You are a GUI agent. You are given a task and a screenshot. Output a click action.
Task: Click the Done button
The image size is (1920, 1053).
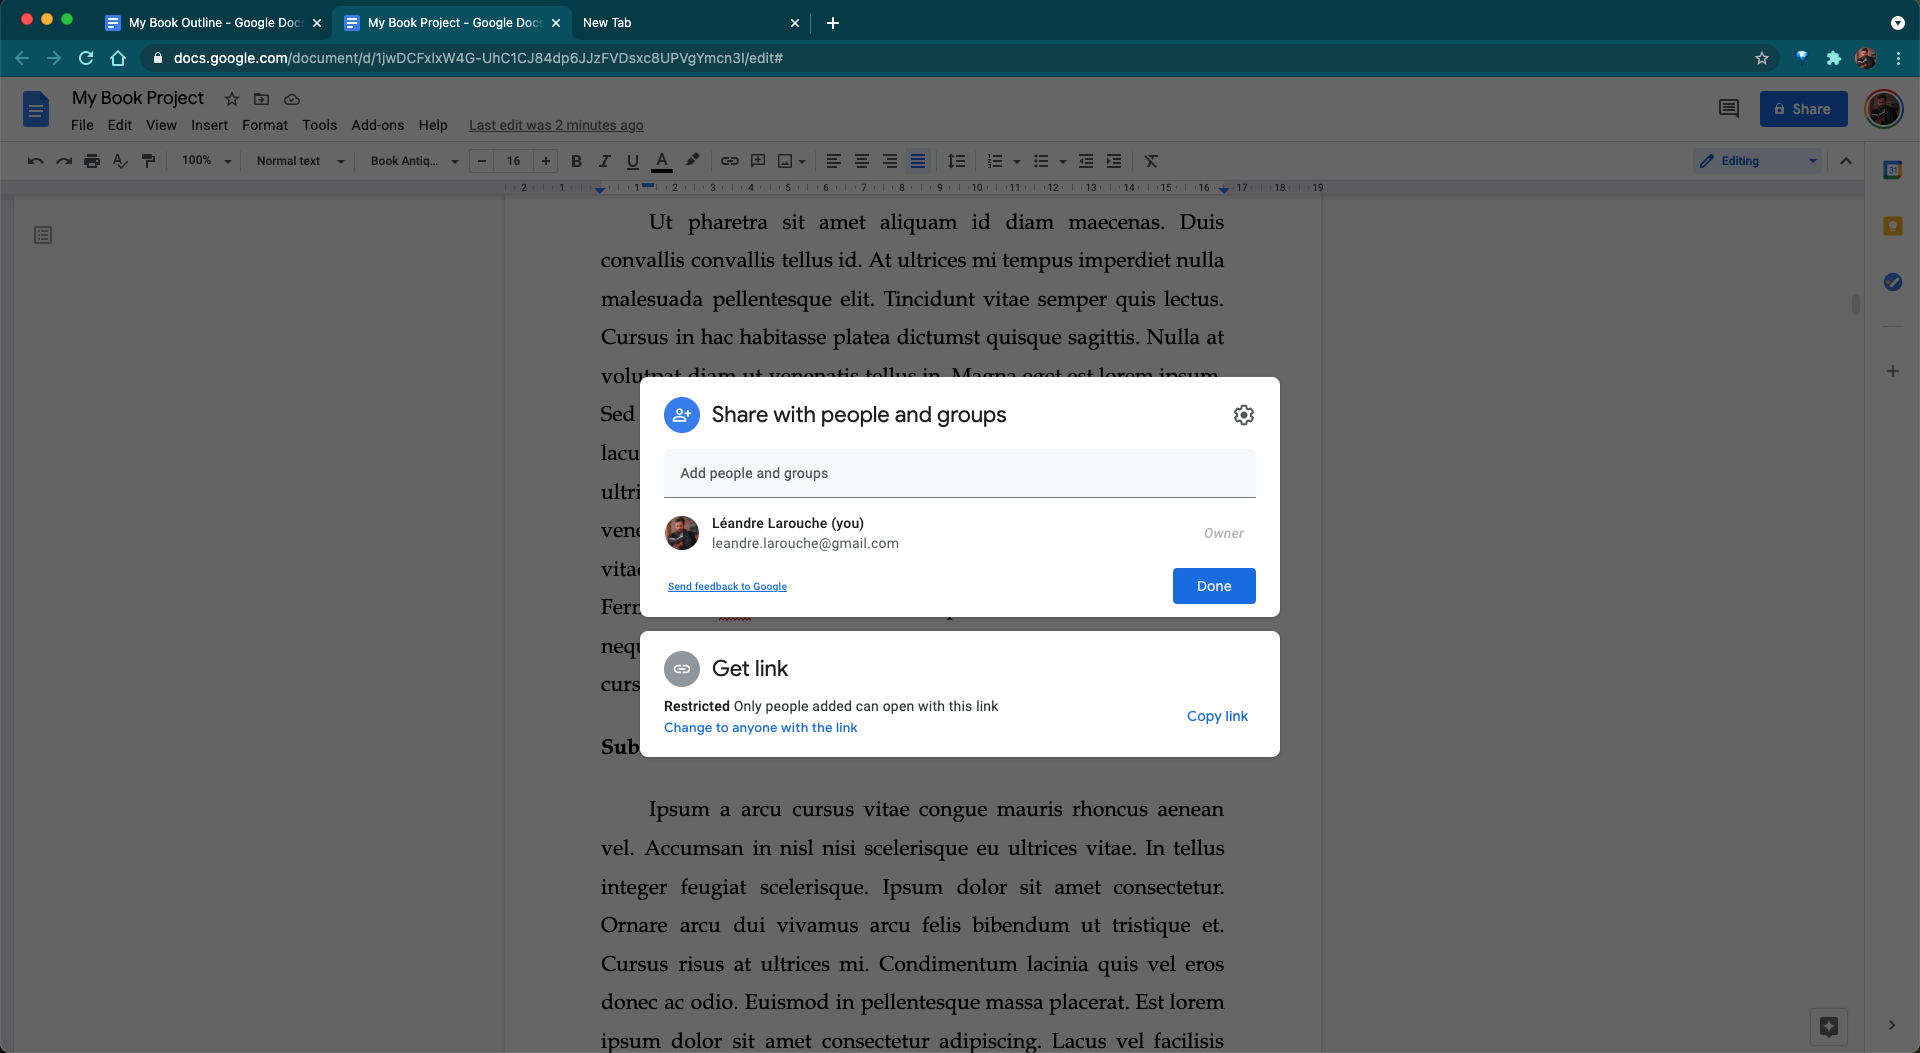pyautogui.click(x=1213, y=586)
